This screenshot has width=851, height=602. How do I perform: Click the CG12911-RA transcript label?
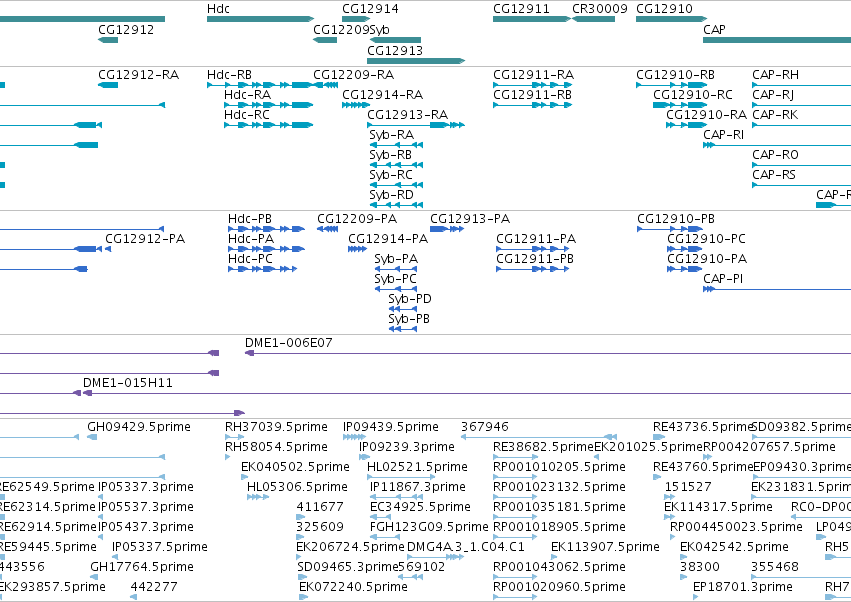[x=534, y=74]
